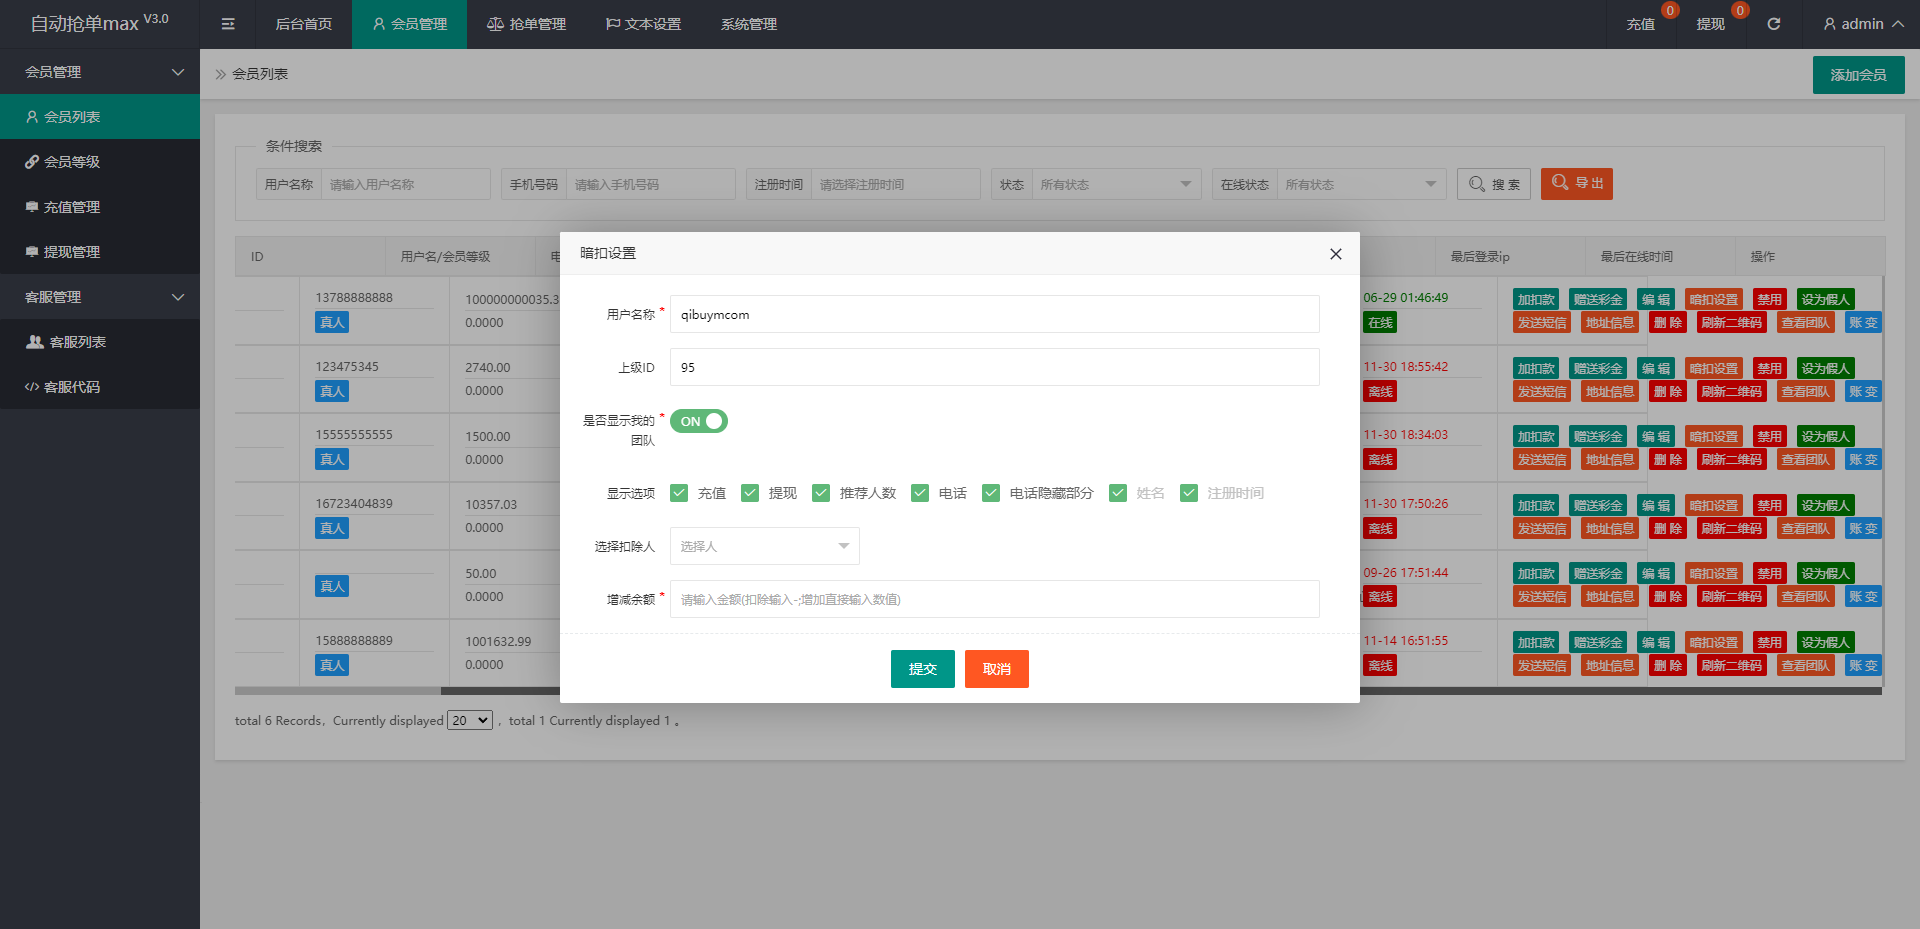This screenshot has width=1920, height=929.
Task: Click 加扣款 for the 06-29 01:46:49 row
Action: coord(1536,299)
